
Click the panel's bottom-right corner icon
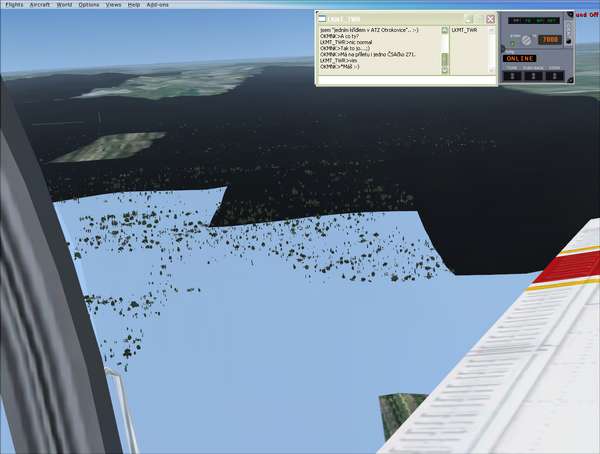570,80
